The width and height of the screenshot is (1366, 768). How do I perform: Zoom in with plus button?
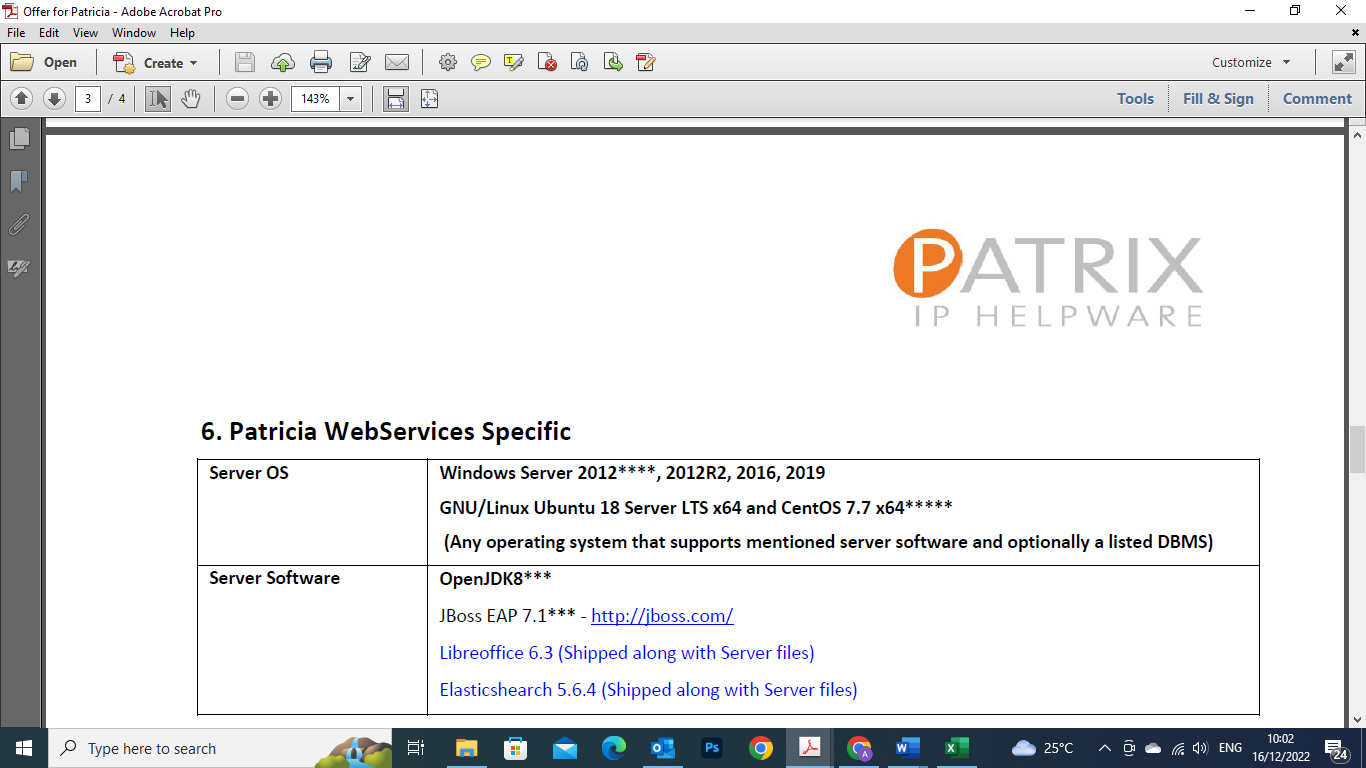point(270,98)
